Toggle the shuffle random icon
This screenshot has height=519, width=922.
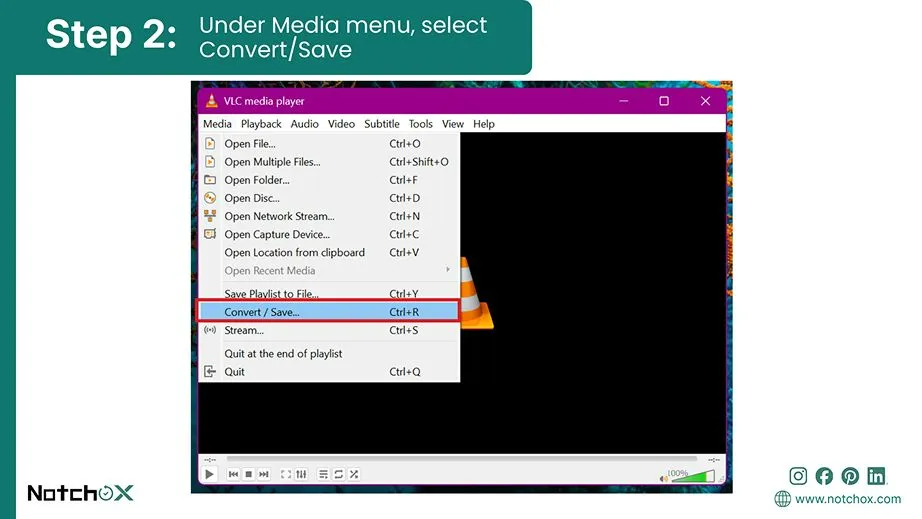354,474
